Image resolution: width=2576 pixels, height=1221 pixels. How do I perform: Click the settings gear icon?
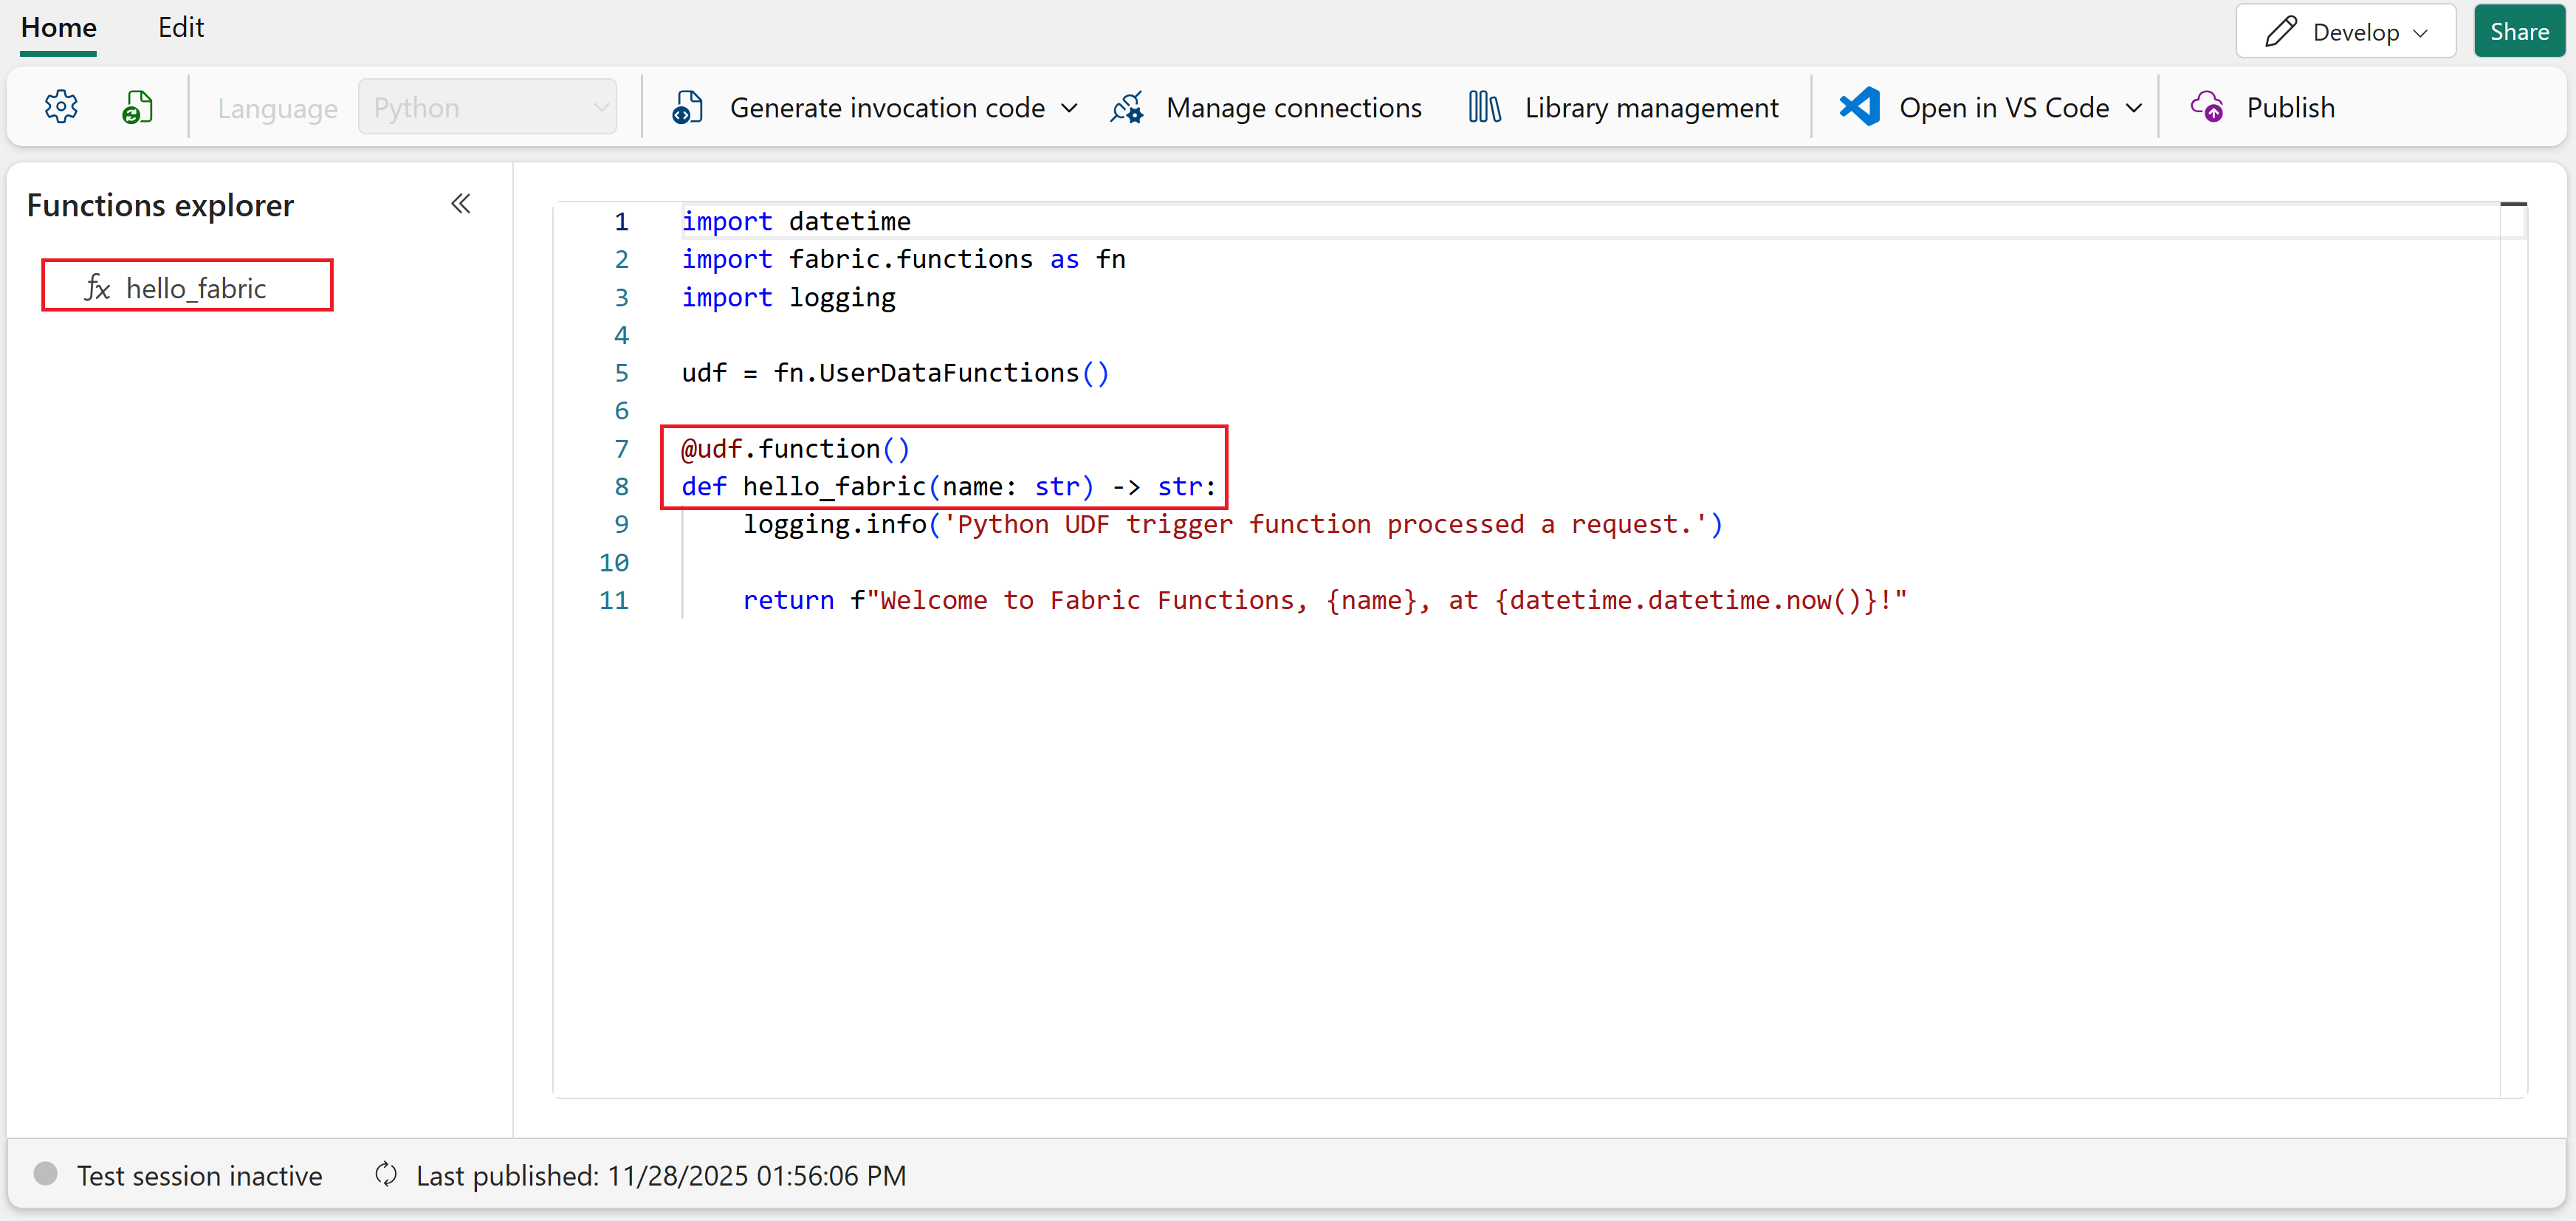[x=61, y=107]
